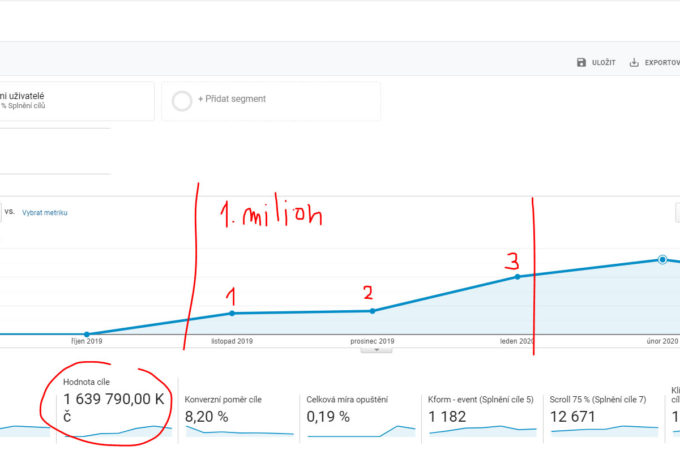Click the únor 2020 highlighted data point
Screen dimensions: 680x450
[662, 260]
